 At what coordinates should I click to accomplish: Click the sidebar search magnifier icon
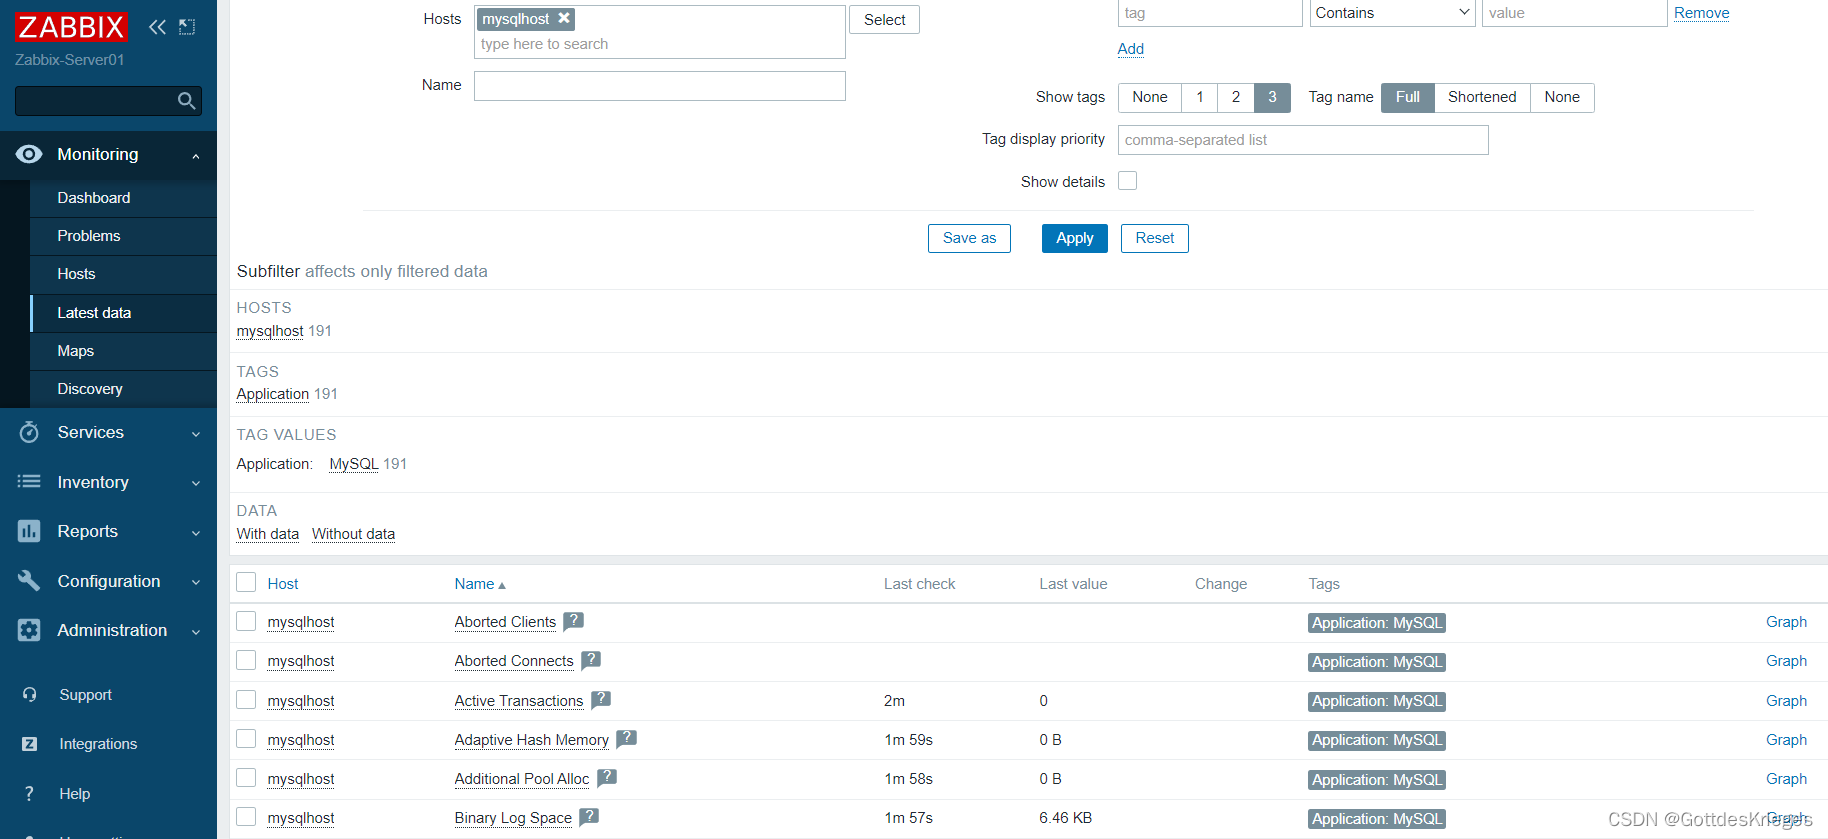click(x=186, y=101)
